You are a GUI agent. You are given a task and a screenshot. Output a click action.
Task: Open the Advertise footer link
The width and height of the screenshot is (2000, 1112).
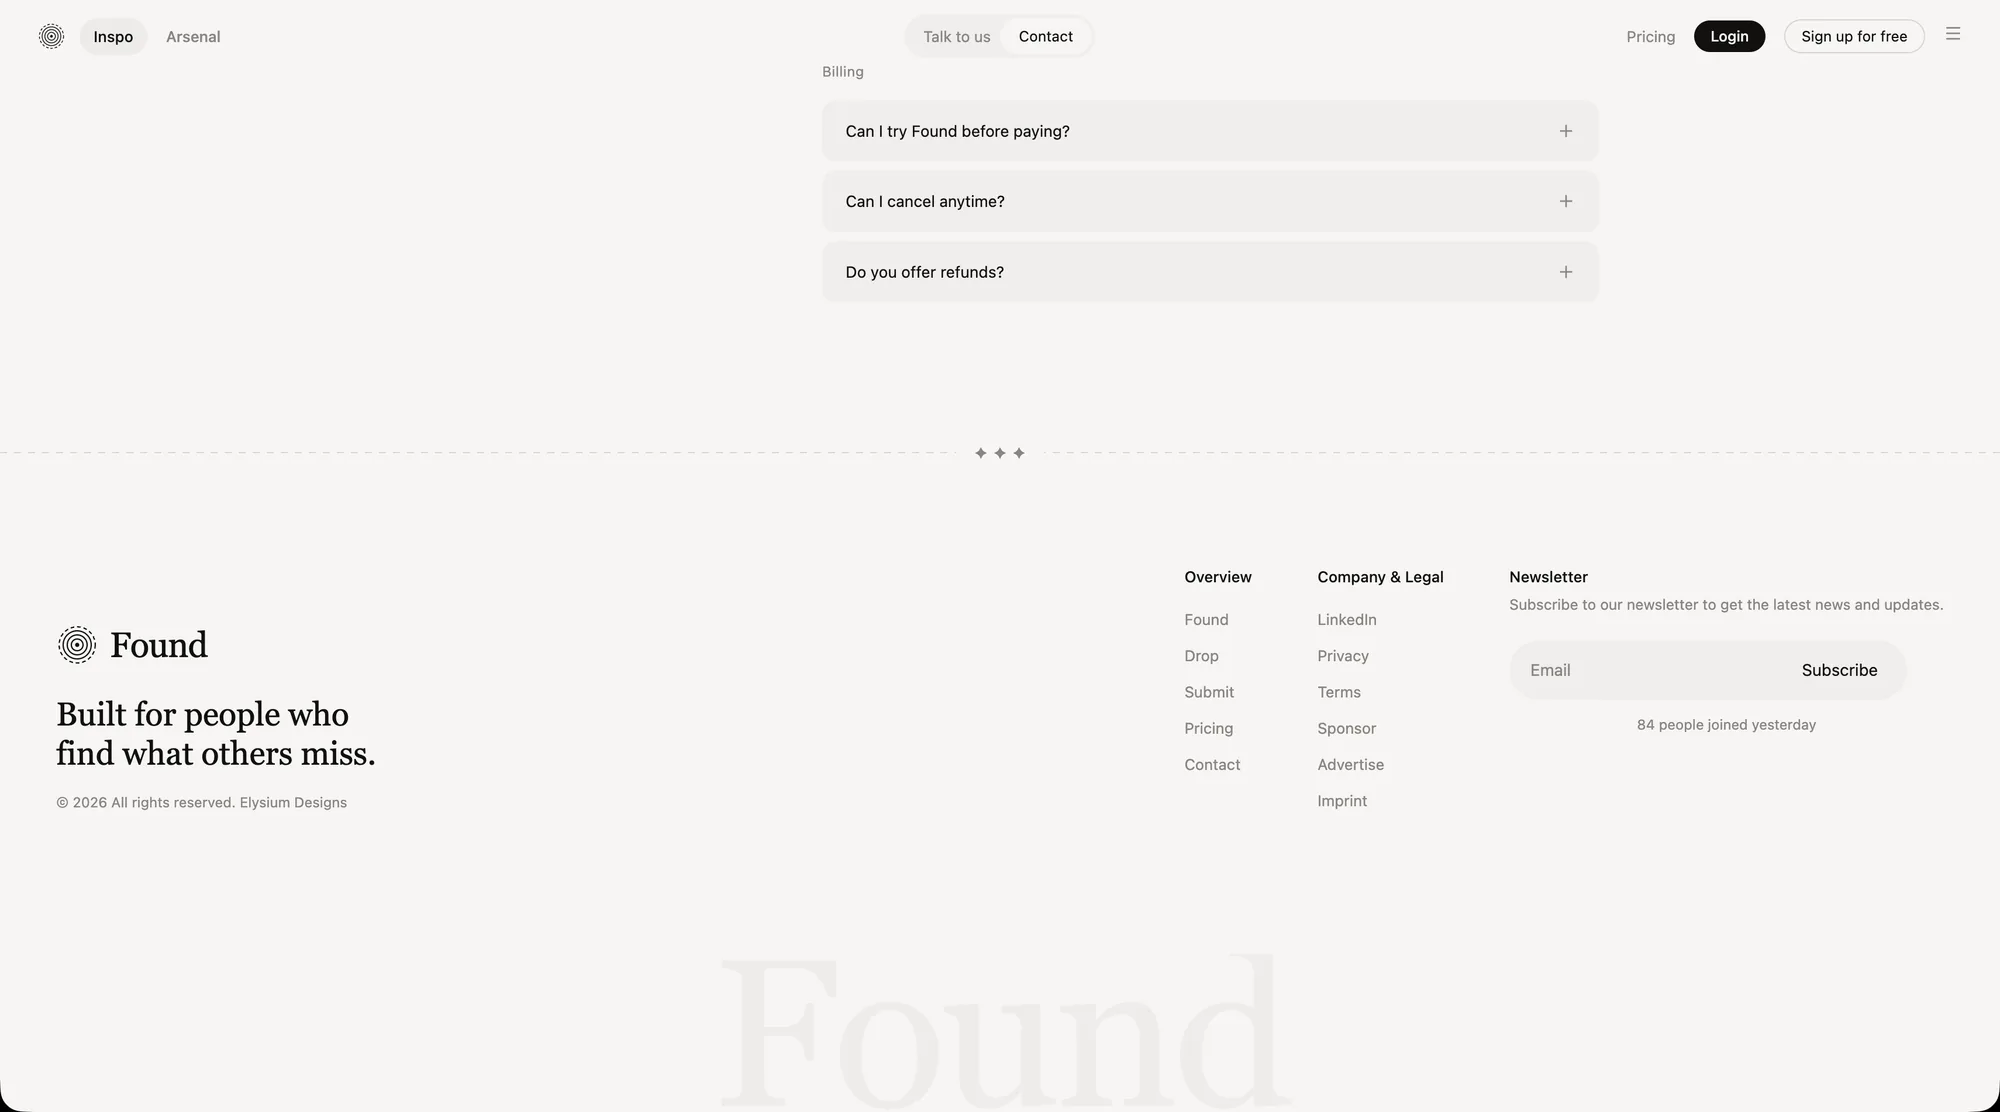point(1350,765)
